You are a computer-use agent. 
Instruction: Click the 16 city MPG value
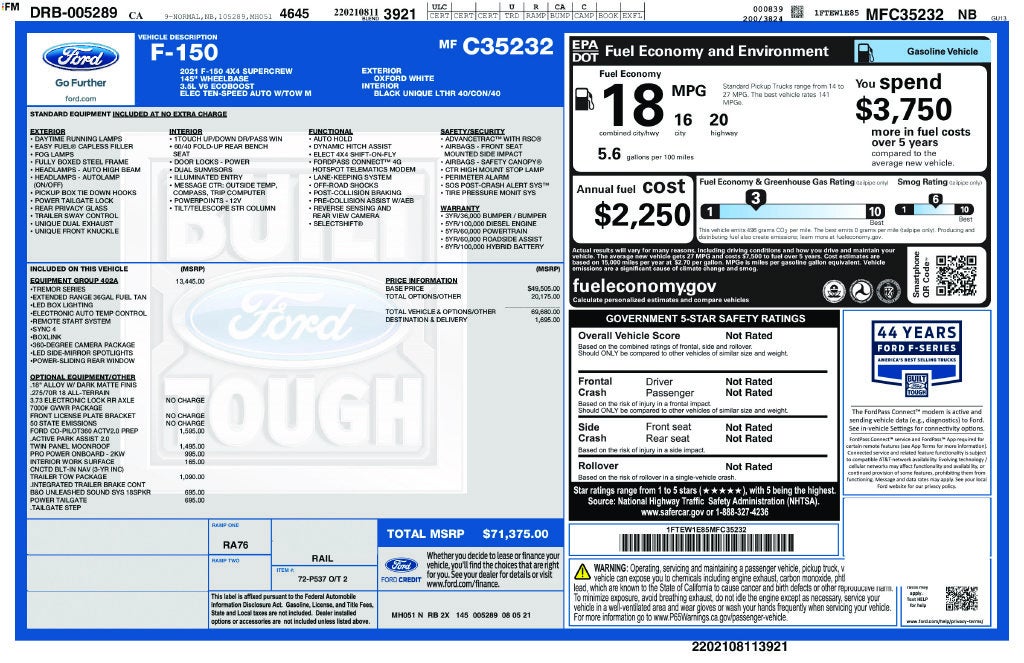point(682,120)
